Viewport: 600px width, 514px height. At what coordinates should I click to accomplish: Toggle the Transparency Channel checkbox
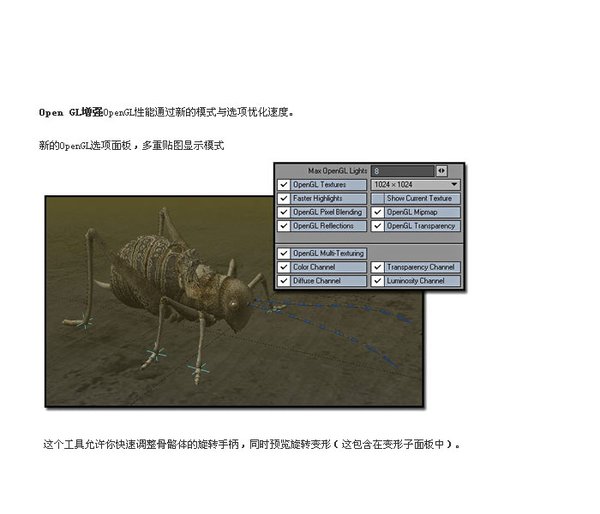[378, 267]
